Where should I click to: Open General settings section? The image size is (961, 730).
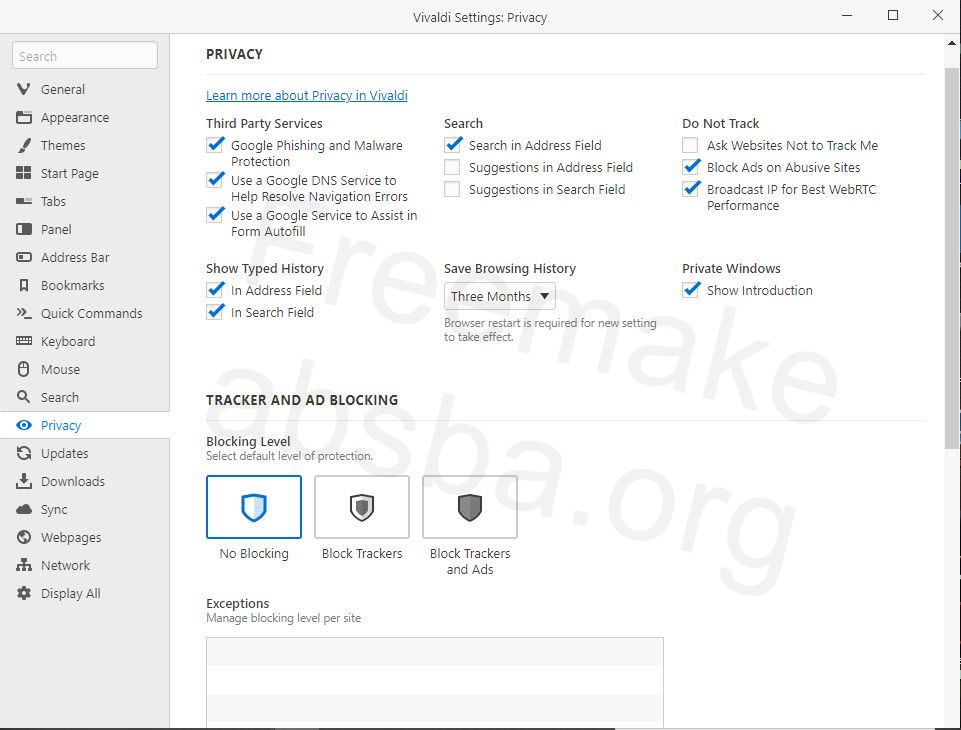63,89
